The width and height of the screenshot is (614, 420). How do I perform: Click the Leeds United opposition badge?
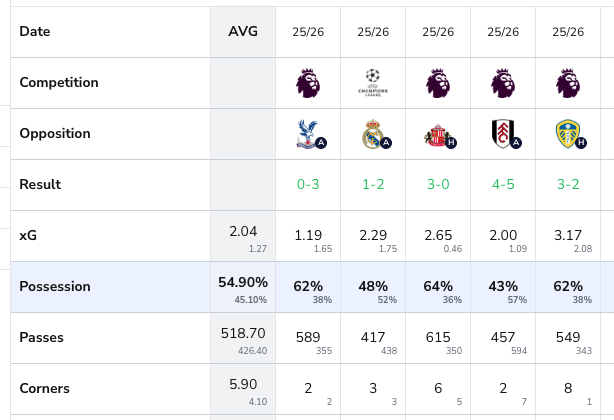[x=567, y=134]
